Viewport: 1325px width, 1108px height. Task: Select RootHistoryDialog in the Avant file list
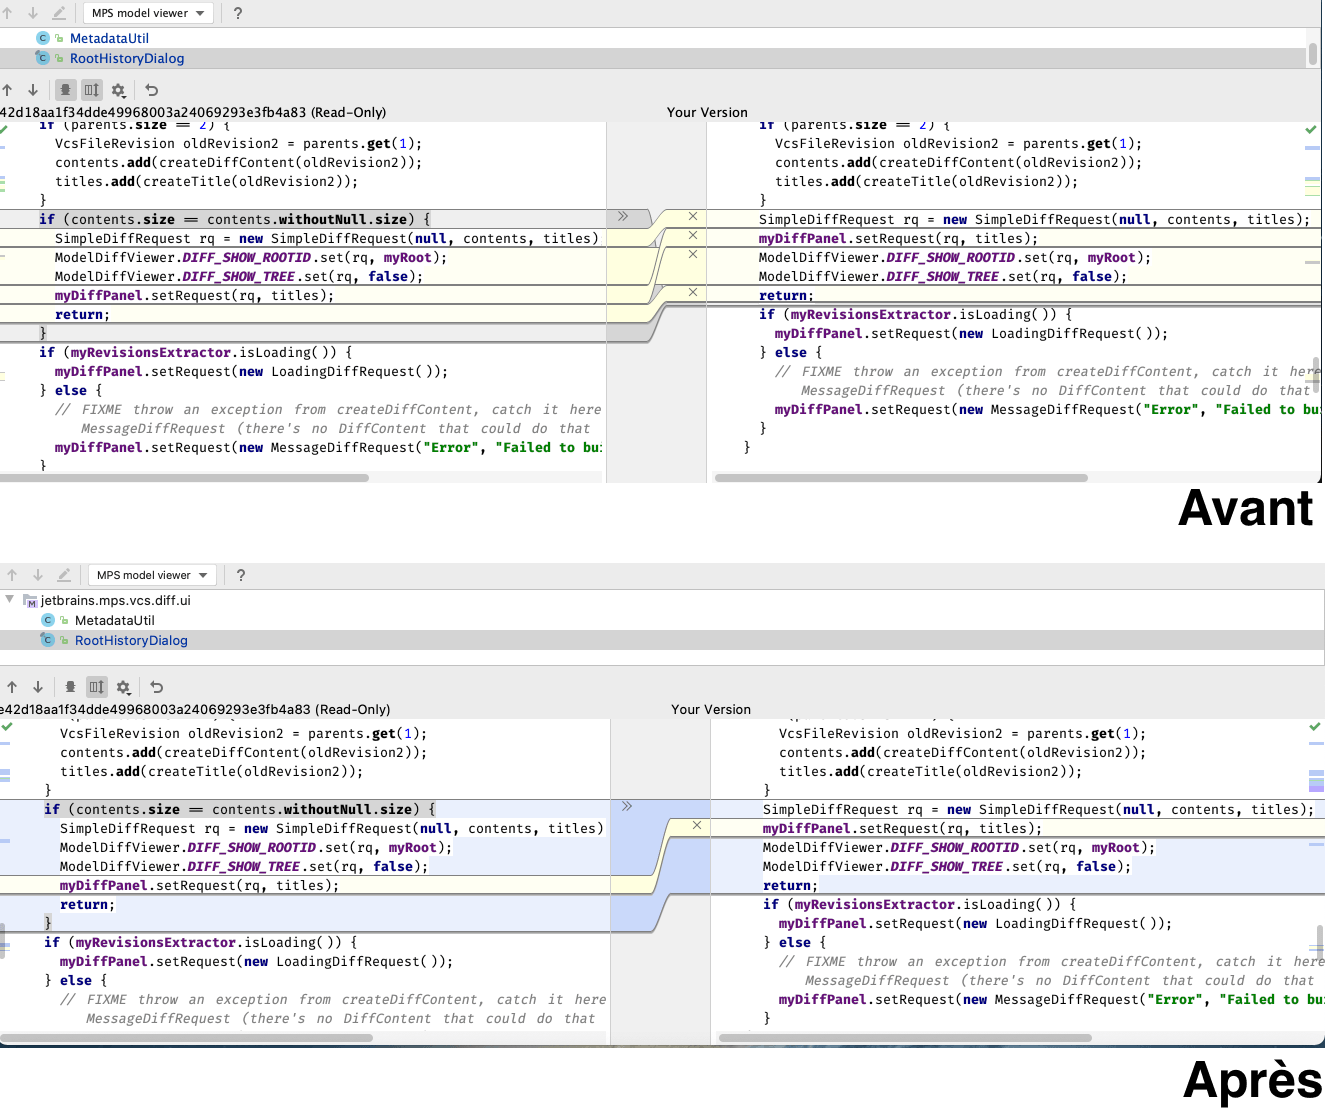pyautogui.click(x=127, y=58)
